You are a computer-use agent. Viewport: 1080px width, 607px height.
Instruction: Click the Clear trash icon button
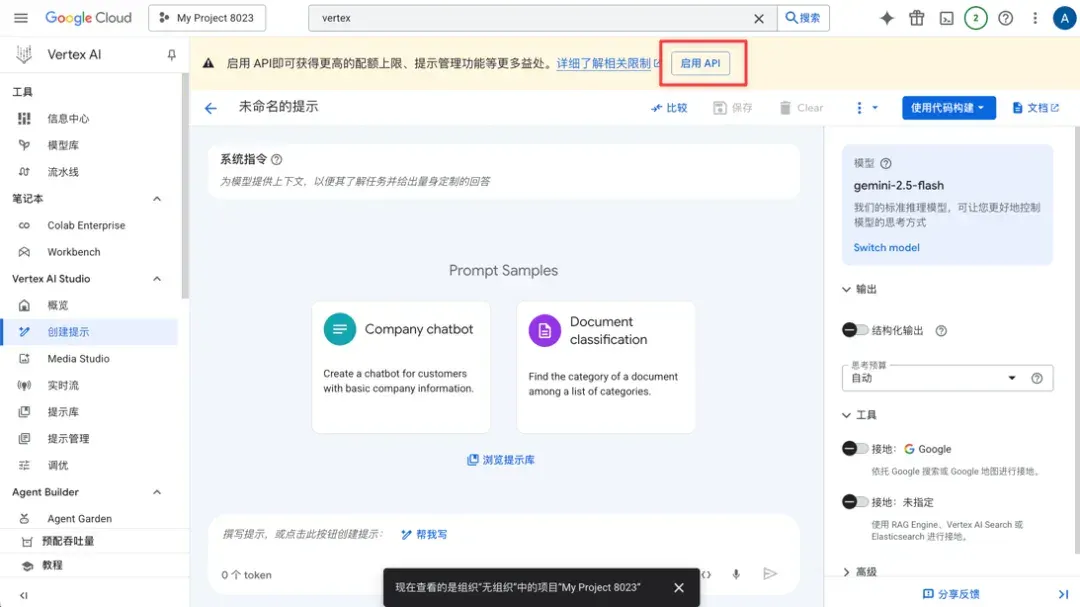pyautogui.click(x=801, y=108)
